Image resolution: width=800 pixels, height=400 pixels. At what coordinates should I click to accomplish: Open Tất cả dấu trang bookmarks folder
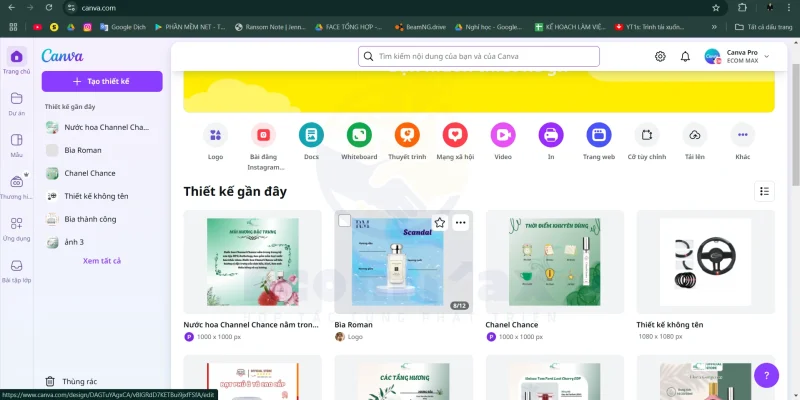coord(763,27)
